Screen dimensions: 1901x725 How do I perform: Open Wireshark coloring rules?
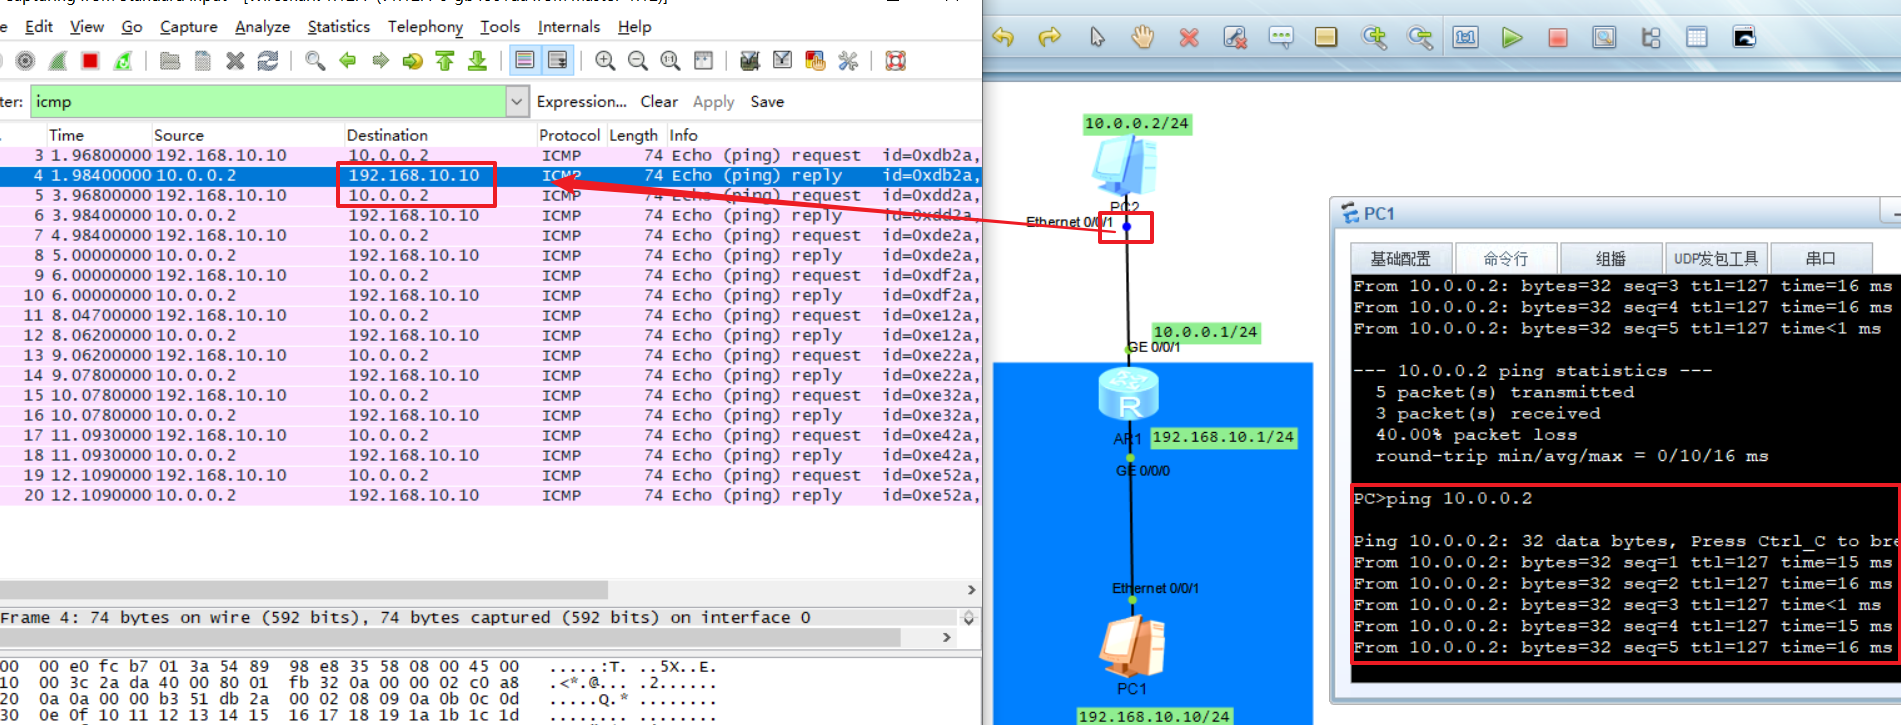point(815,61)
